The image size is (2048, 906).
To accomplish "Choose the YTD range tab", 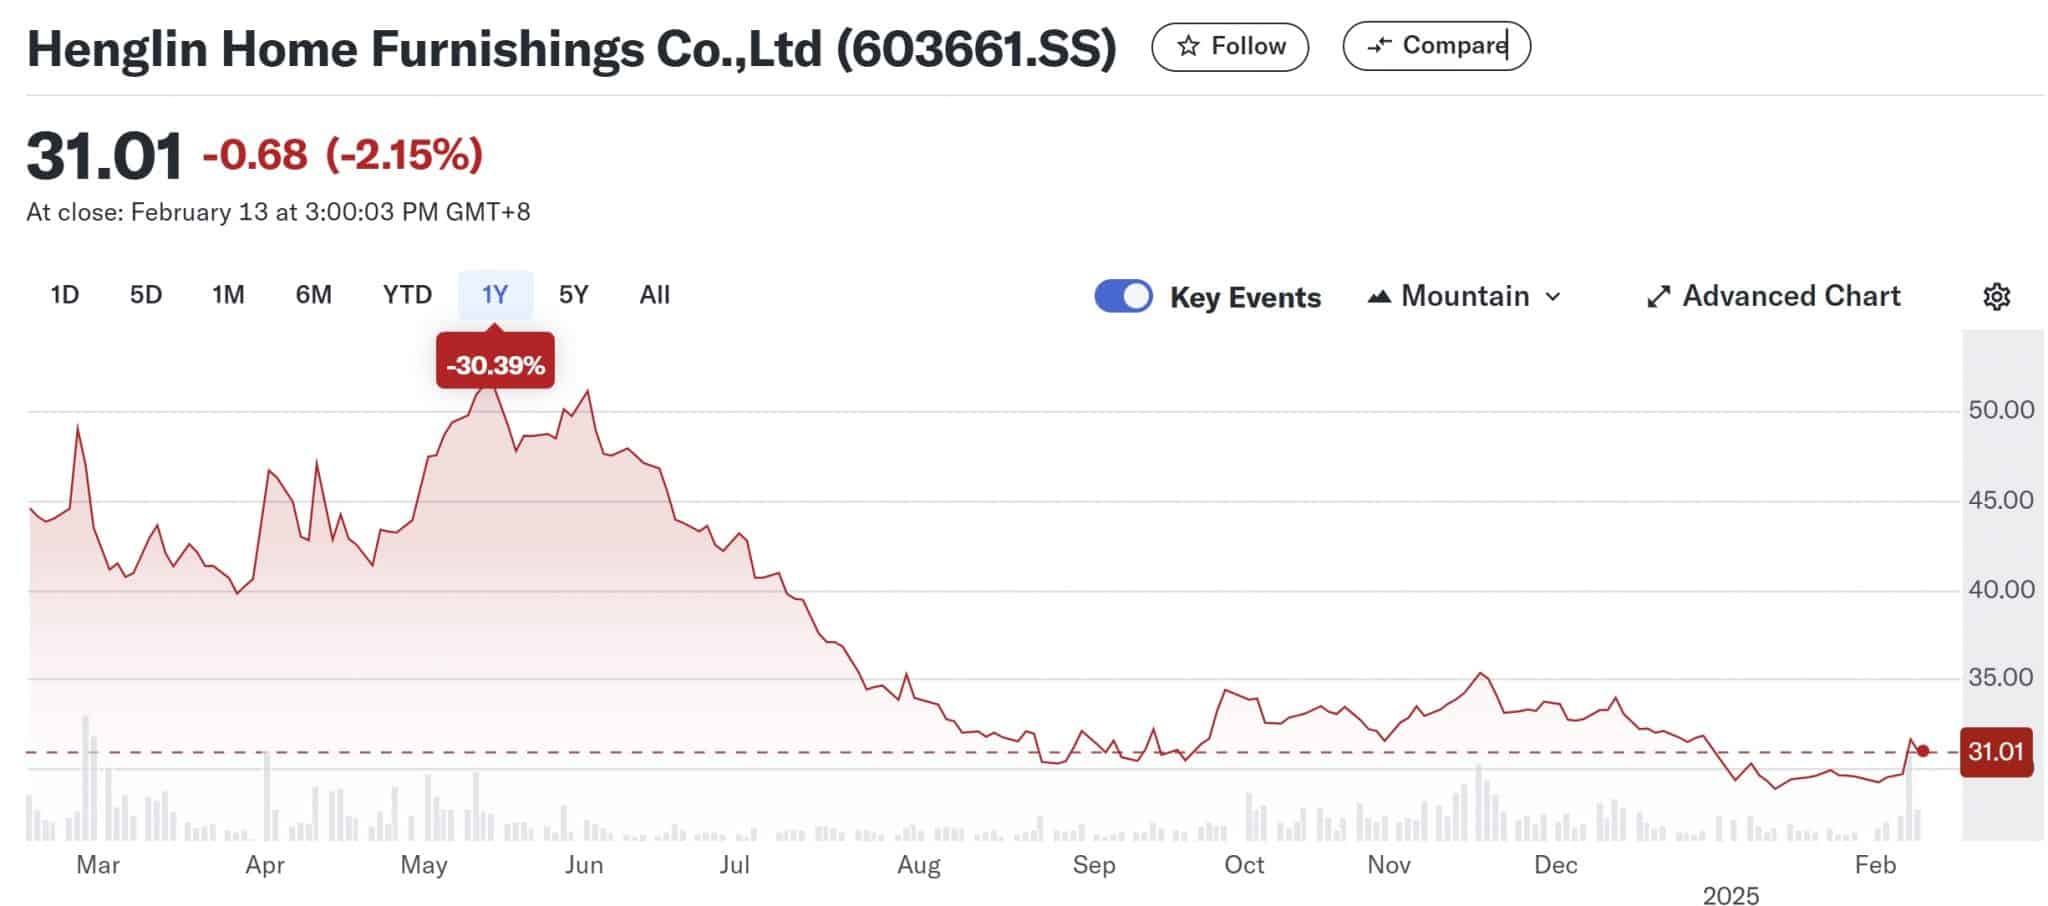I will (x=407, y=295).
